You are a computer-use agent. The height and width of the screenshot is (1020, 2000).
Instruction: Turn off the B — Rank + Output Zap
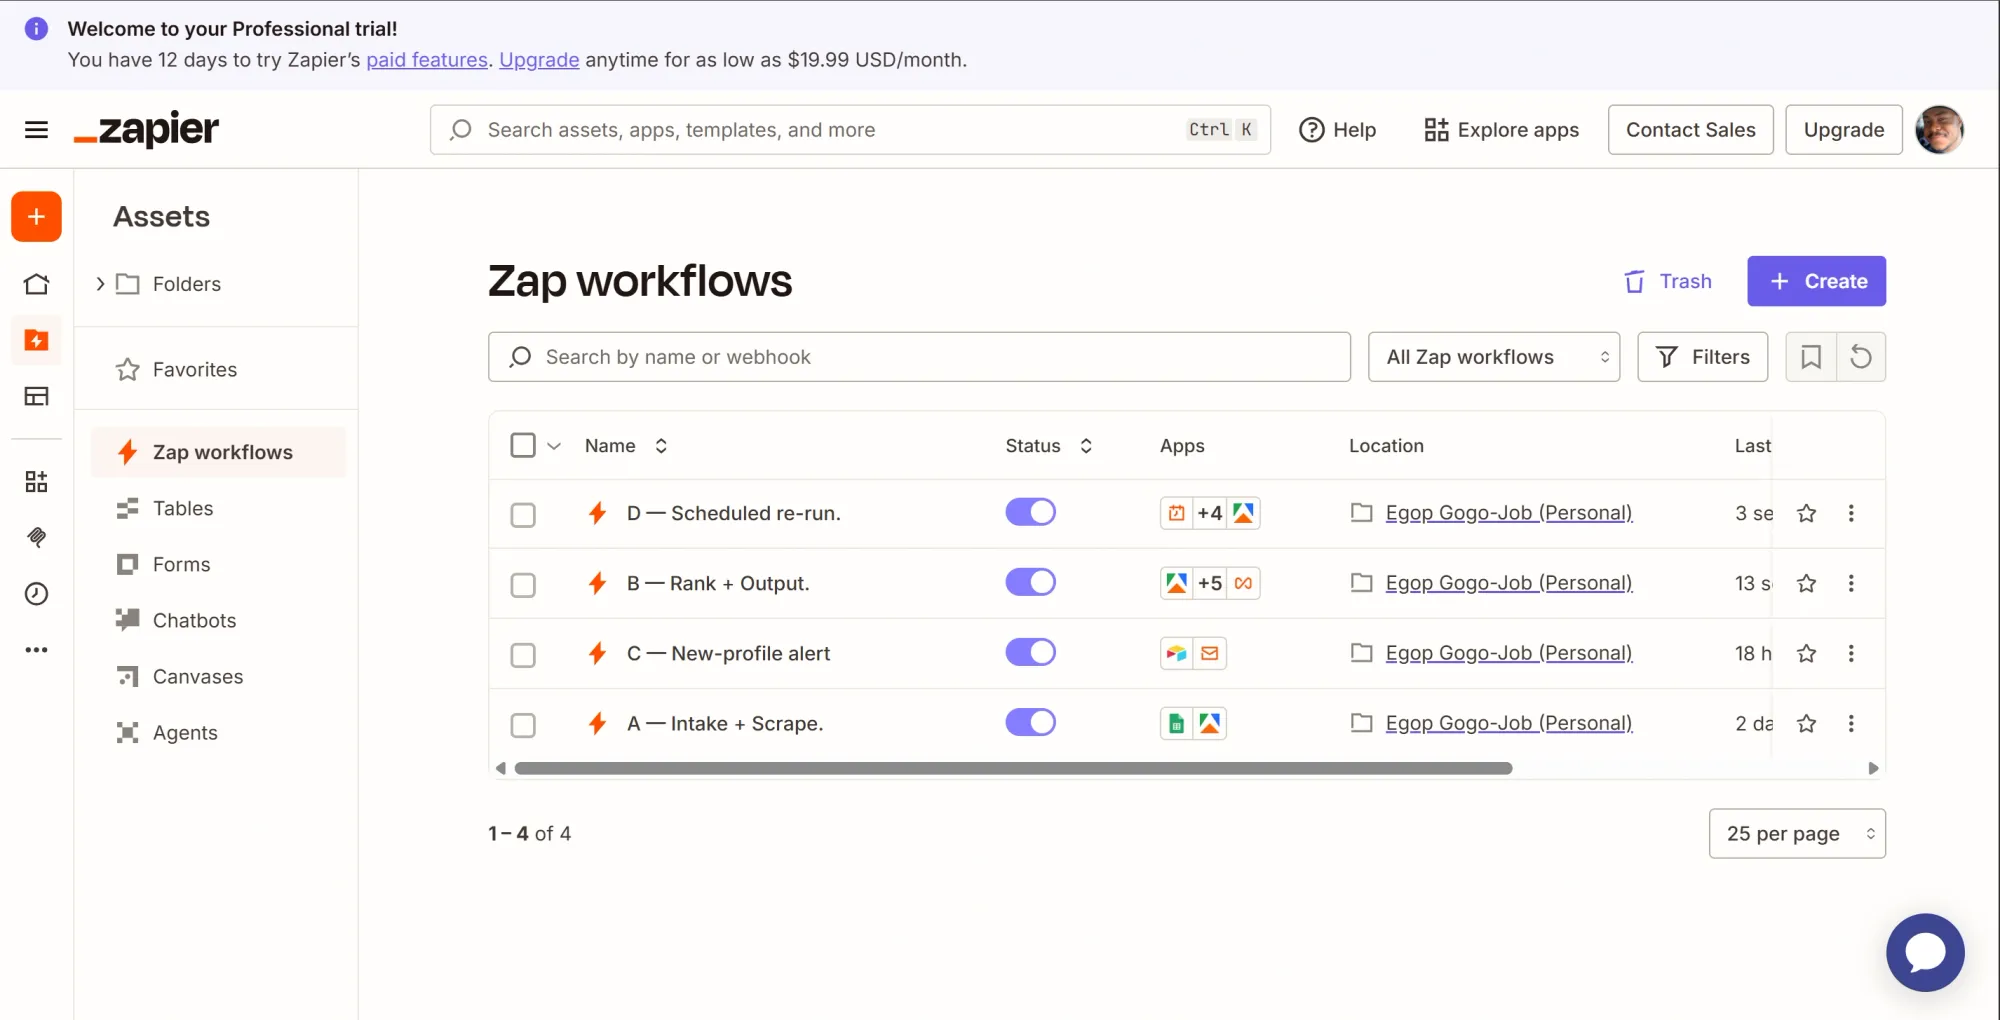[x=1030, y=582]
